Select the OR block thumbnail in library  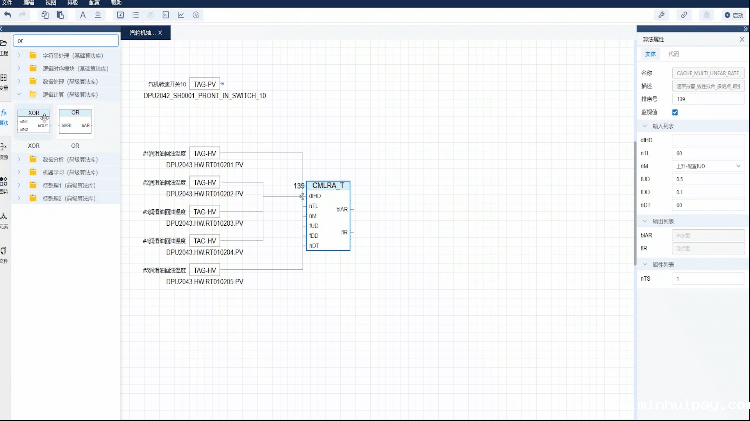75,119
